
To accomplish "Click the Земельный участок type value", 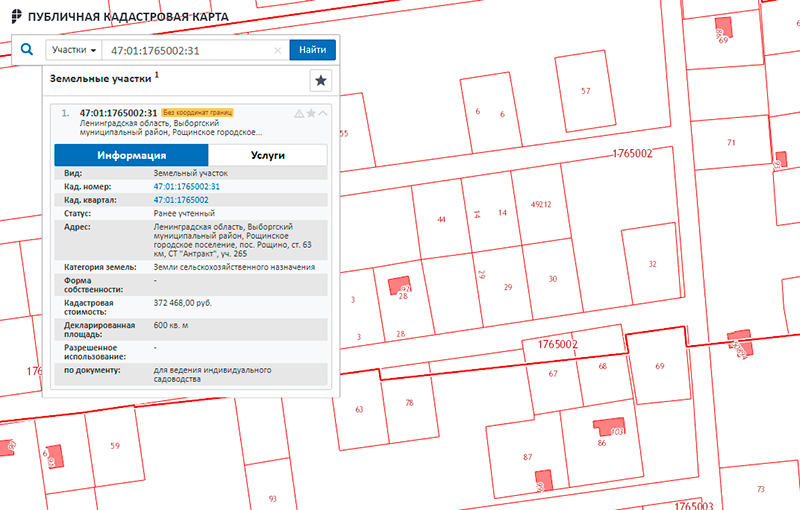I will [191, 173].
